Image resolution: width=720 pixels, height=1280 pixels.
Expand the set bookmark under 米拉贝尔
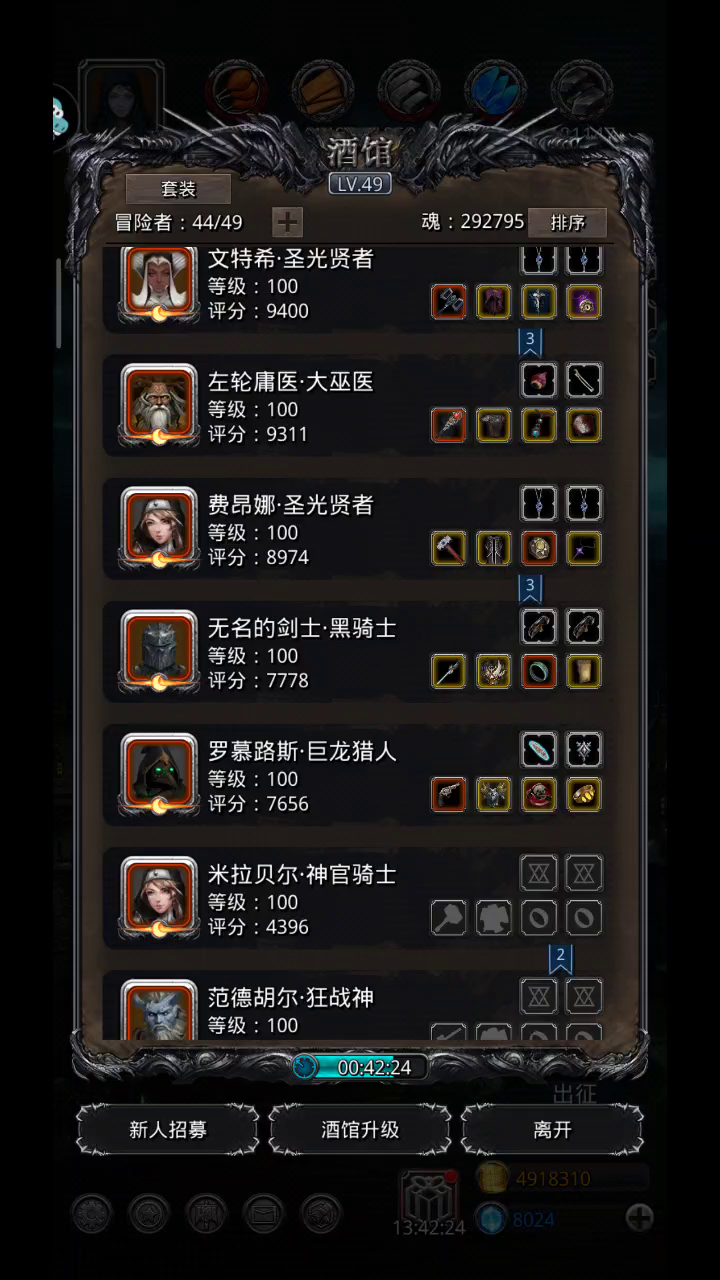(x=560, y=956)
